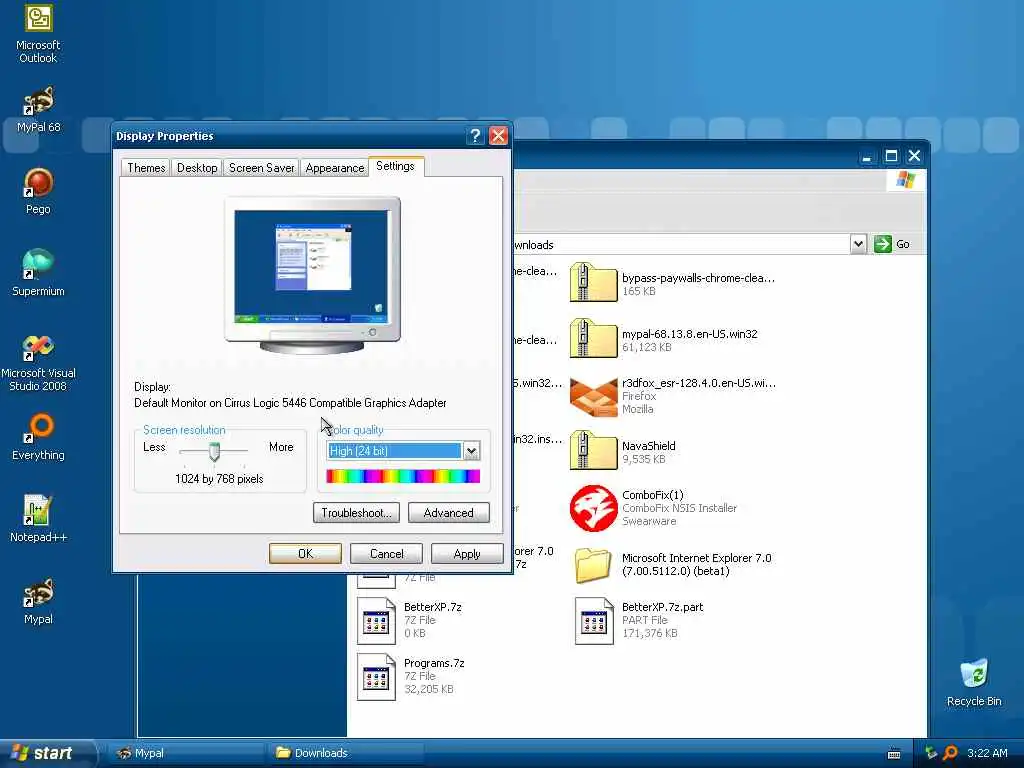Screen dimensions: 1024x768
Task: Confirm with the OK button
Action: (305, 554)
